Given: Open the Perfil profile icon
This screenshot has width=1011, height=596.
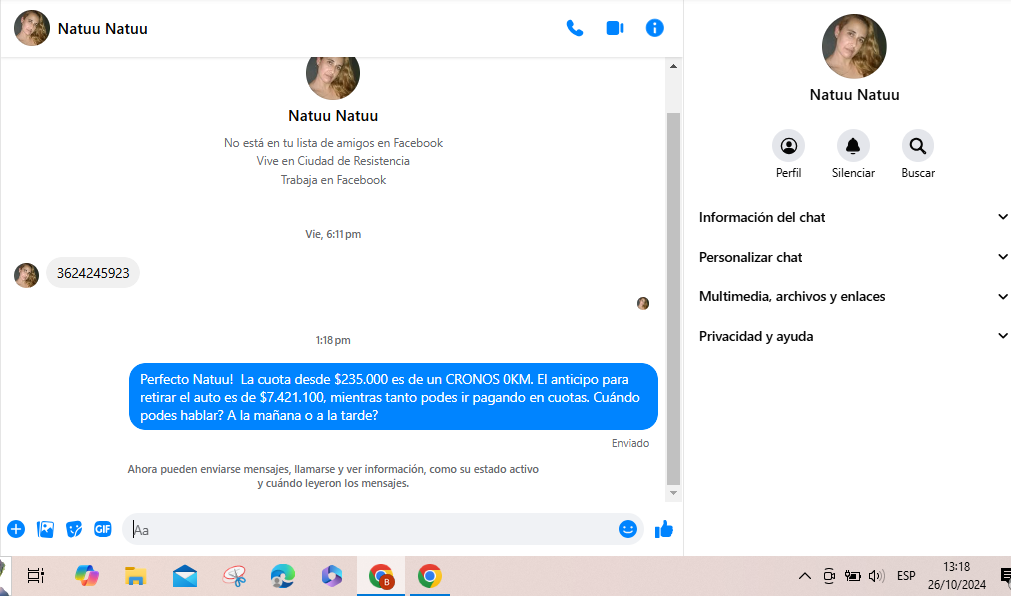Looking at the screenshot, I should (x=789, y=146).
